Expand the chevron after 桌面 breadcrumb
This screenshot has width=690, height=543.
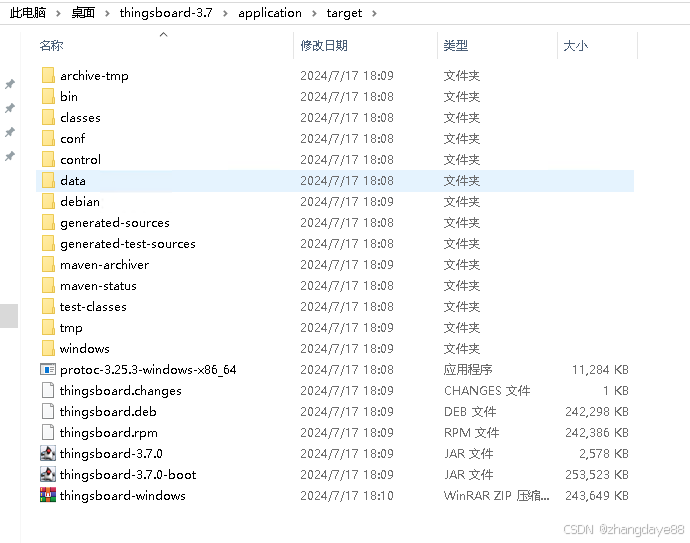click(x=107, y=14)
